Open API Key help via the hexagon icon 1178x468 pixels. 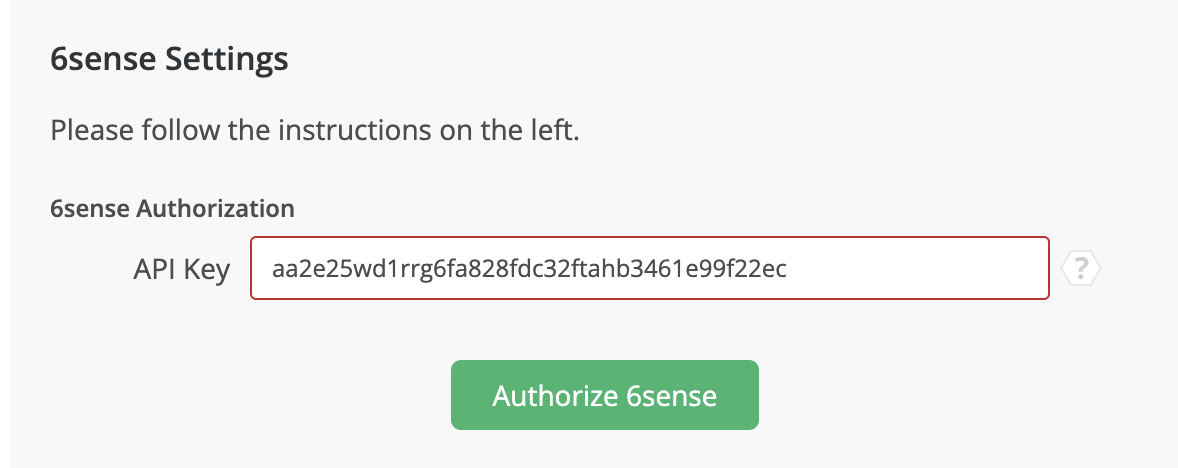click(x=1080, y=267)
